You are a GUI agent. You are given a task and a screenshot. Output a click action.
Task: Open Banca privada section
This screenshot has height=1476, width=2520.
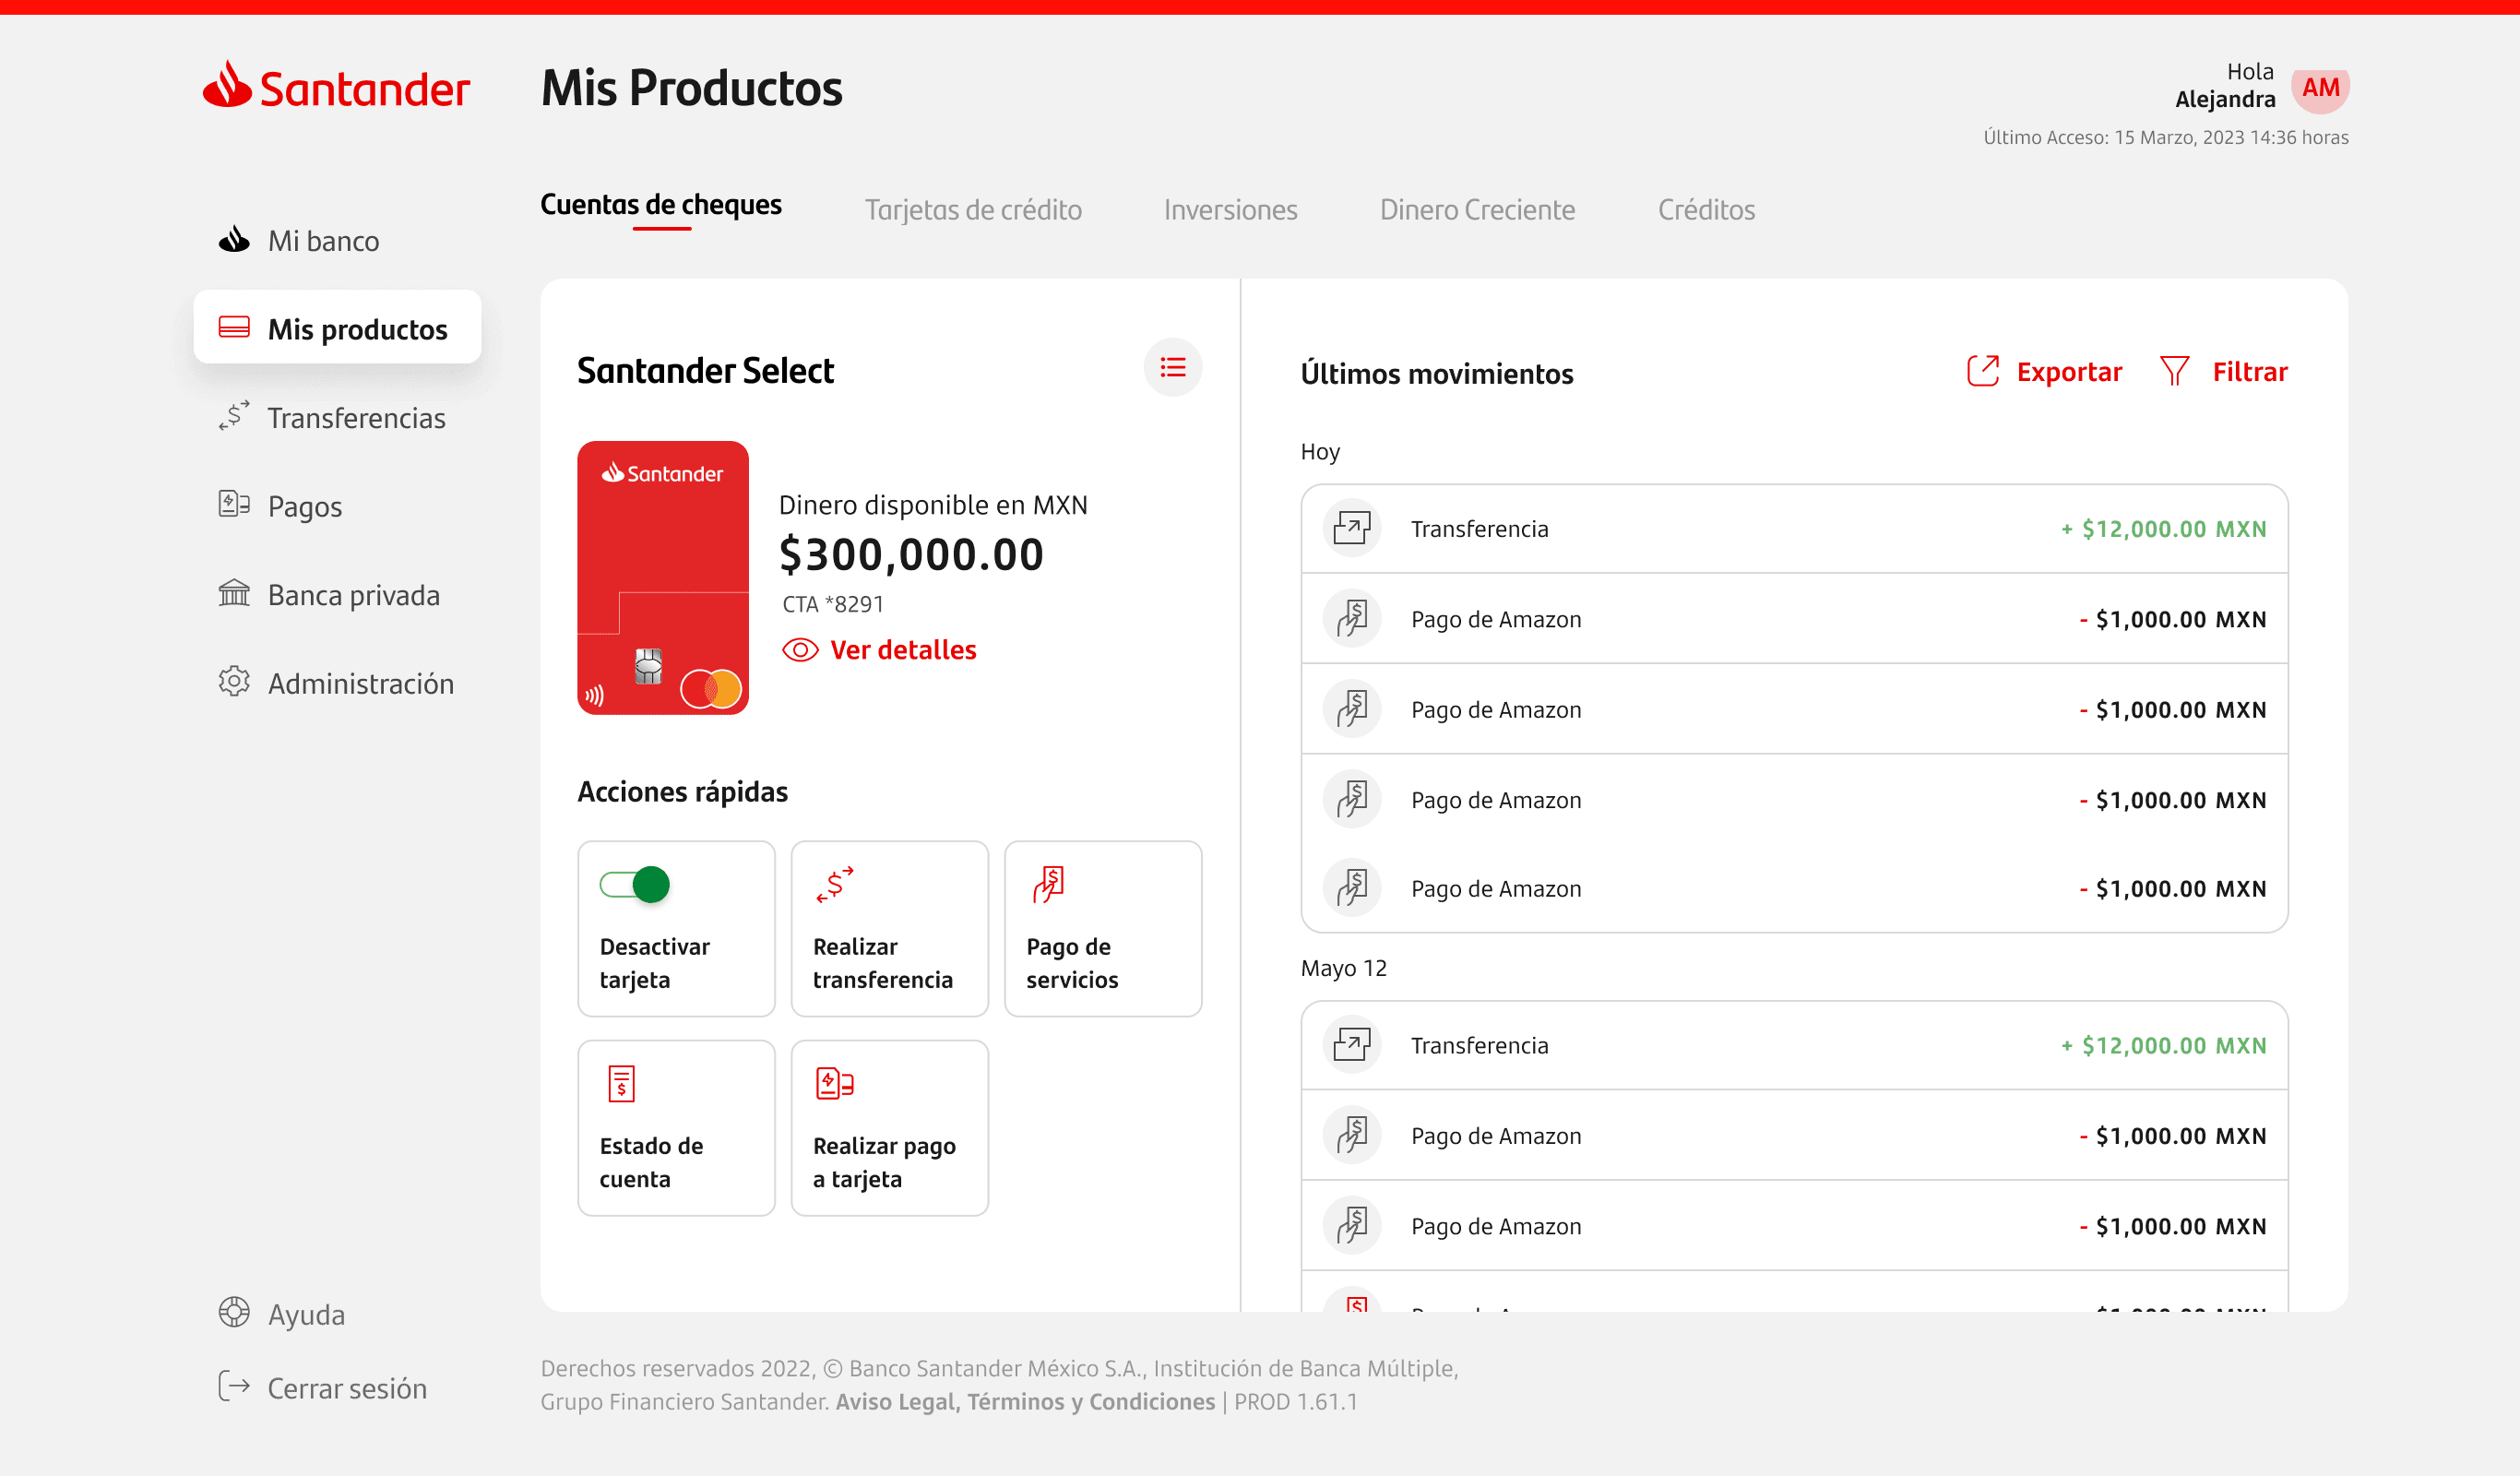click(x=352, y=595)
